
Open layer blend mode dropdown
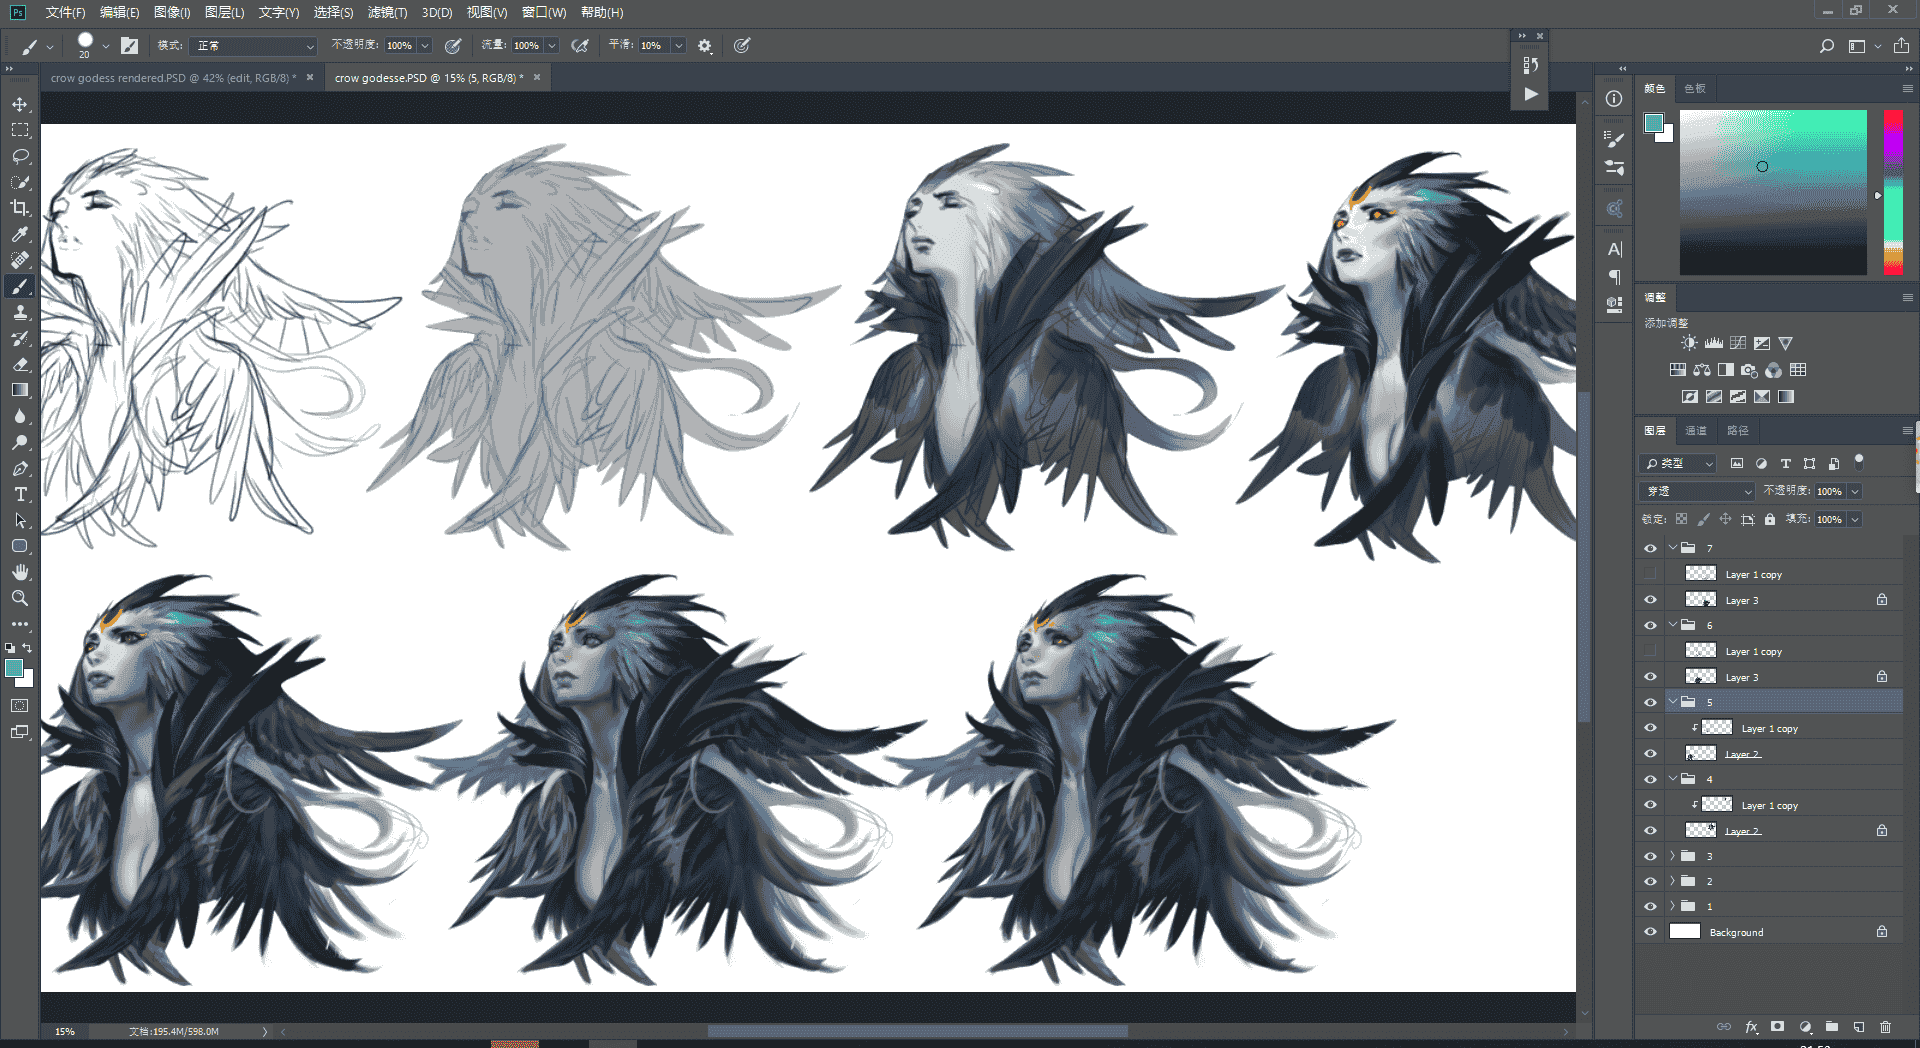pyautogui.click(x=1698, y=491)
